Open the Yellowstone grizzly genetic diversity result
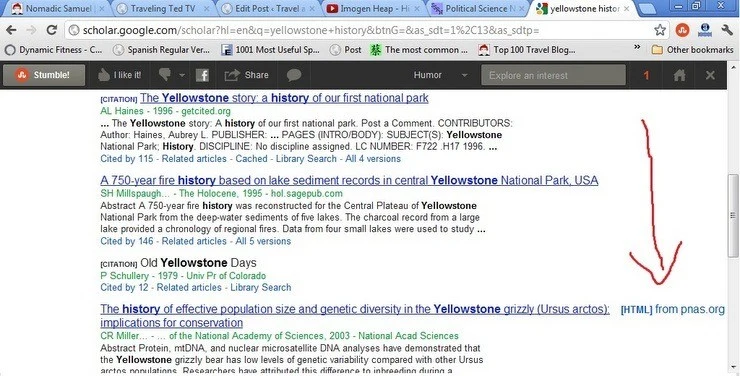 [x=355, y=316]
